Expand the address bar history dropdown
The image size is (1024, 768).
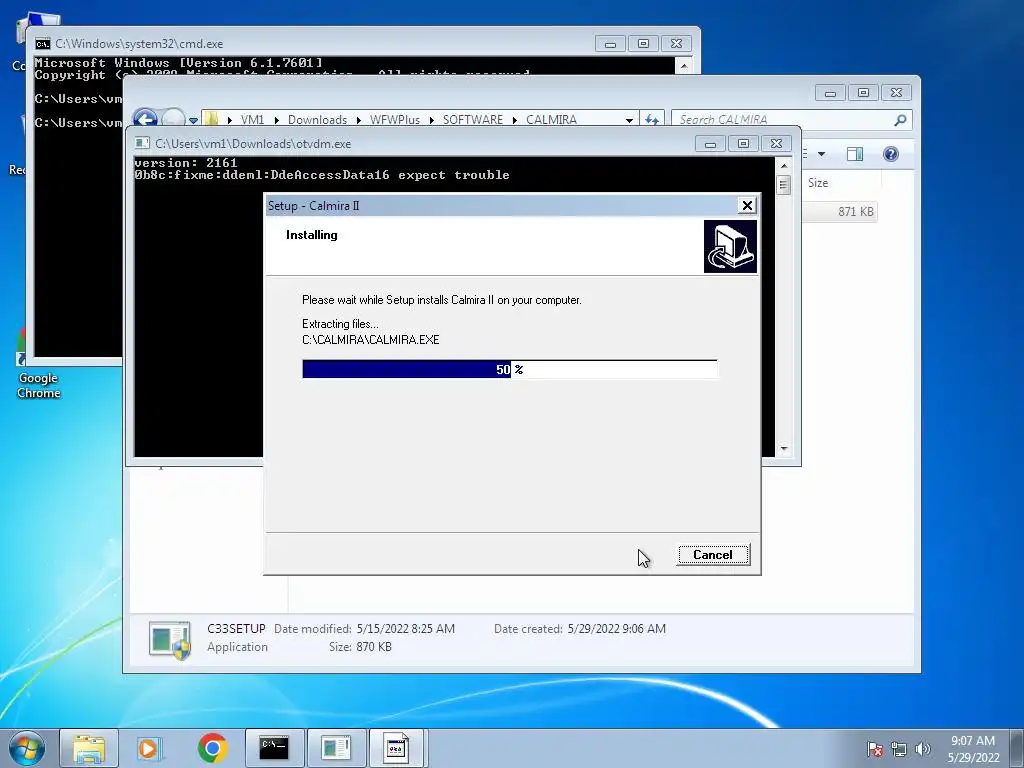629,120
